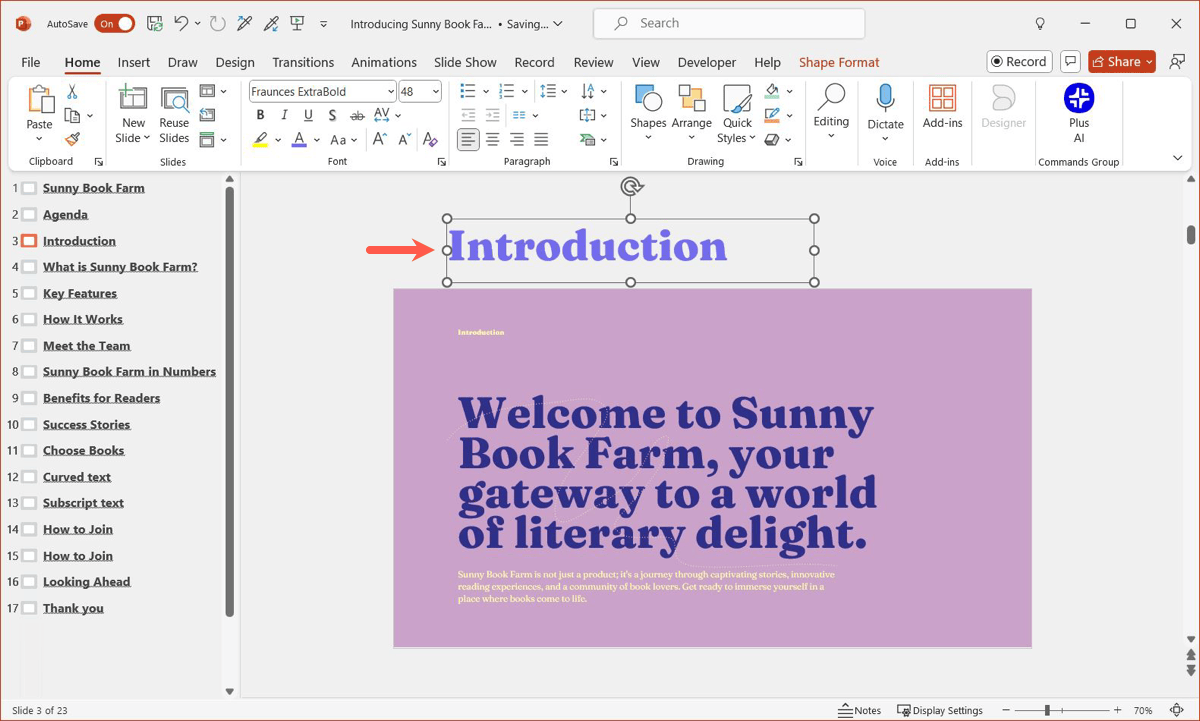Click the Align Text icon

pyautogui.click(x=589, y=115)
